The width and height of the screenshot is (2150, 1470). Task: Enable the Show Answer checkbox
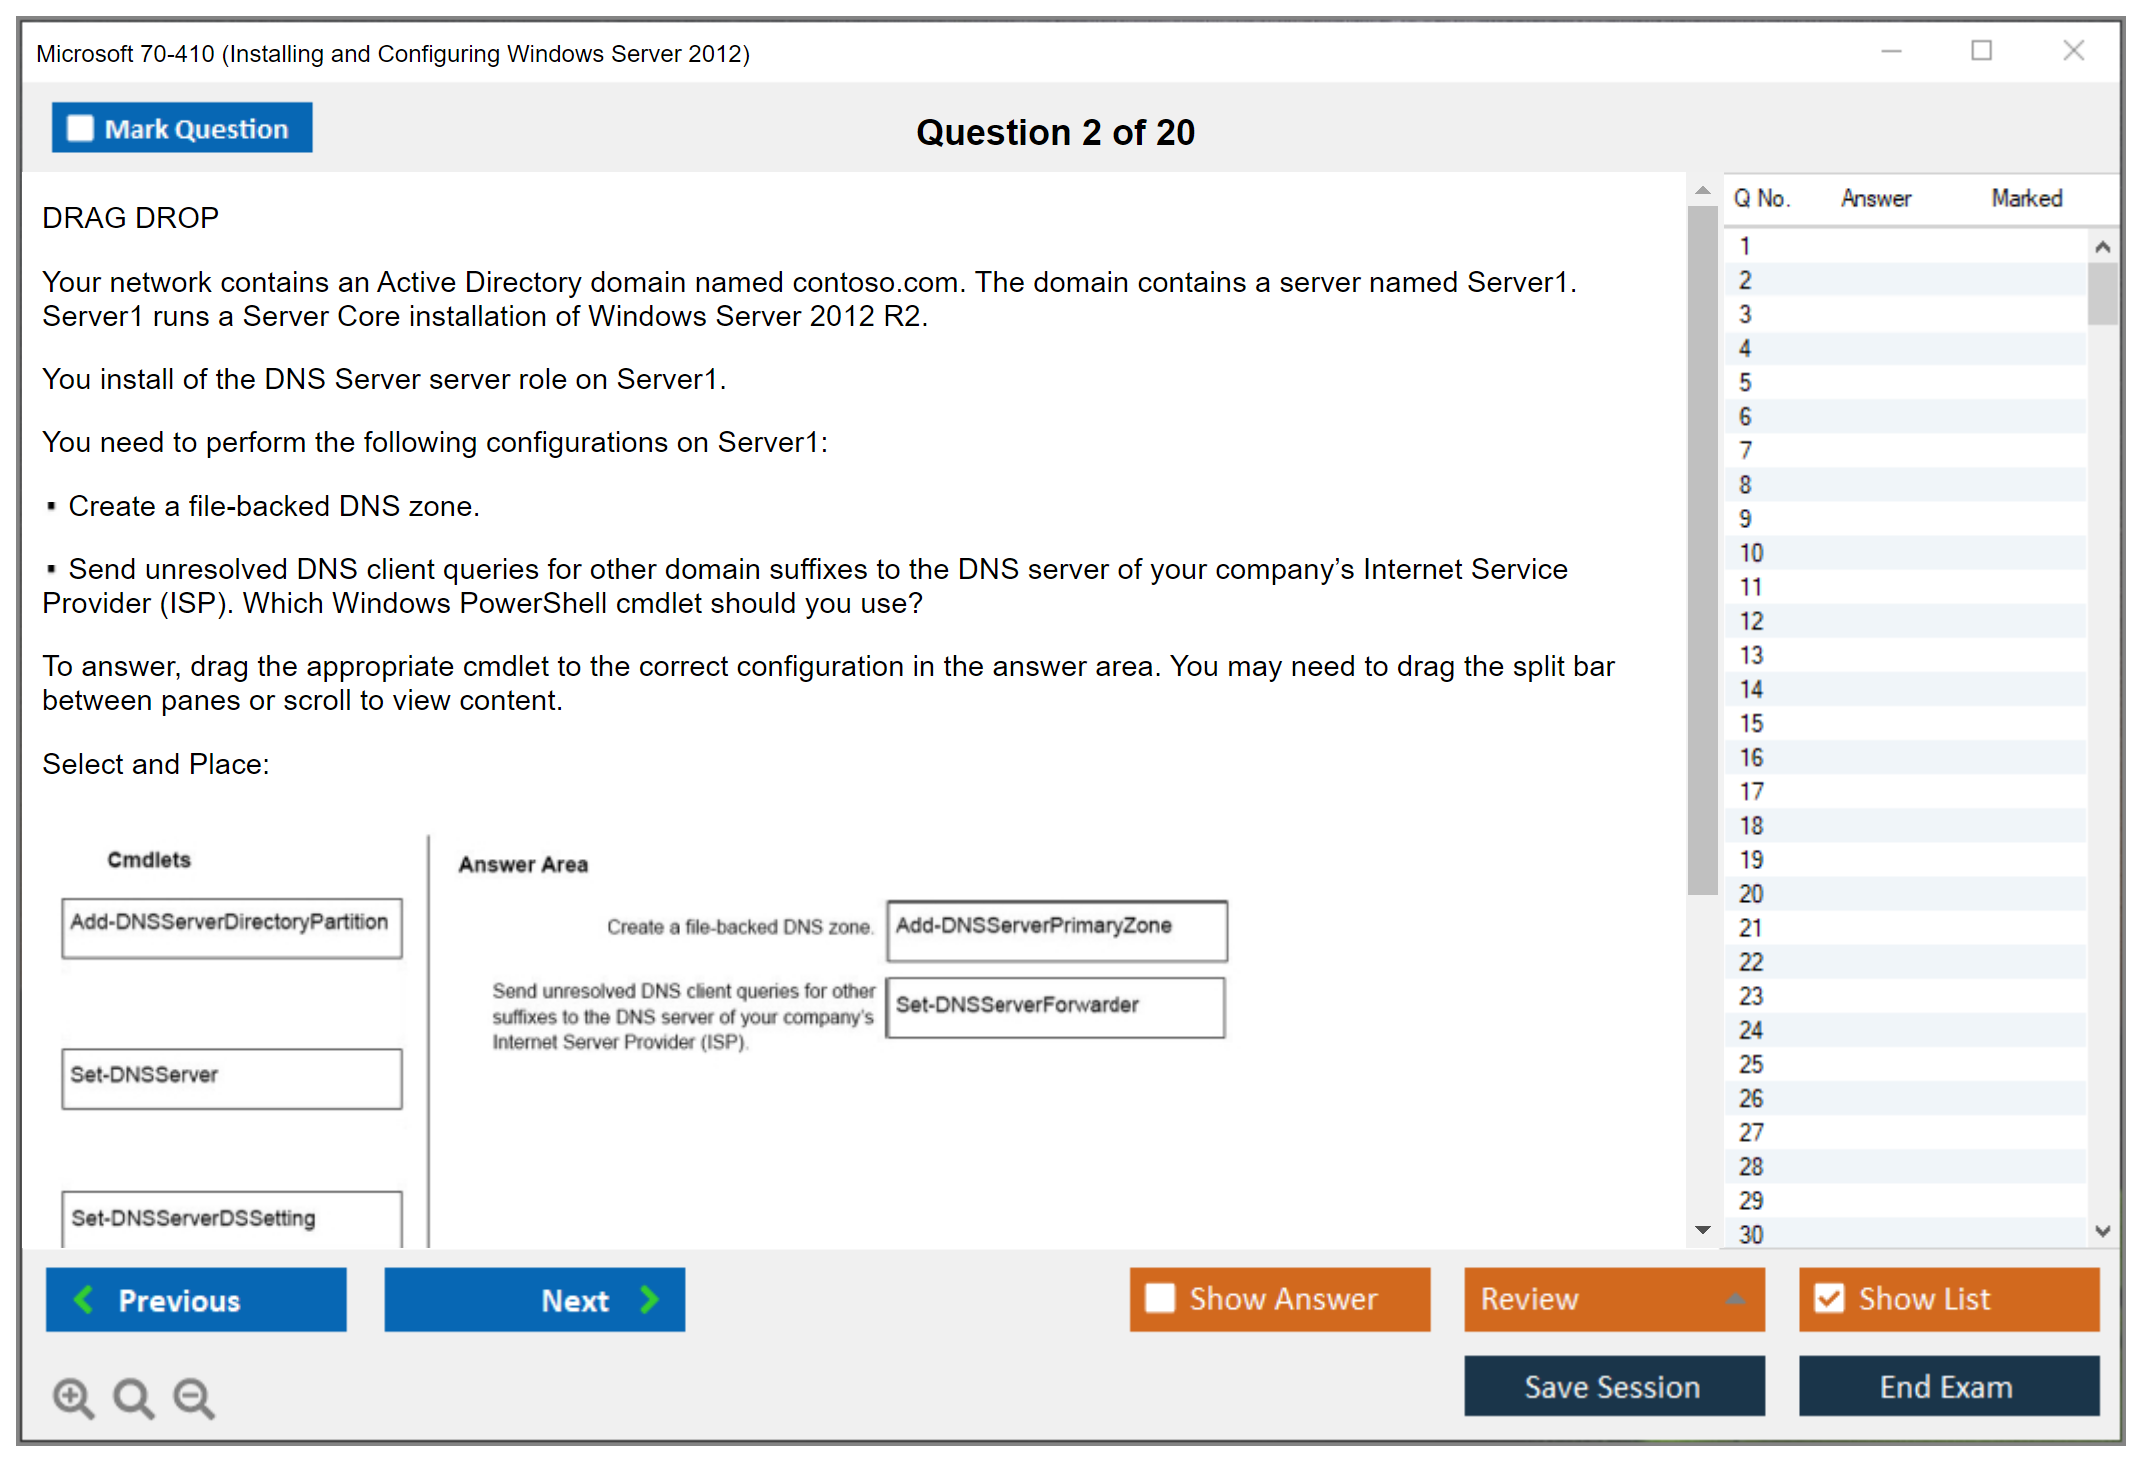click(x=1160, y=1298)
